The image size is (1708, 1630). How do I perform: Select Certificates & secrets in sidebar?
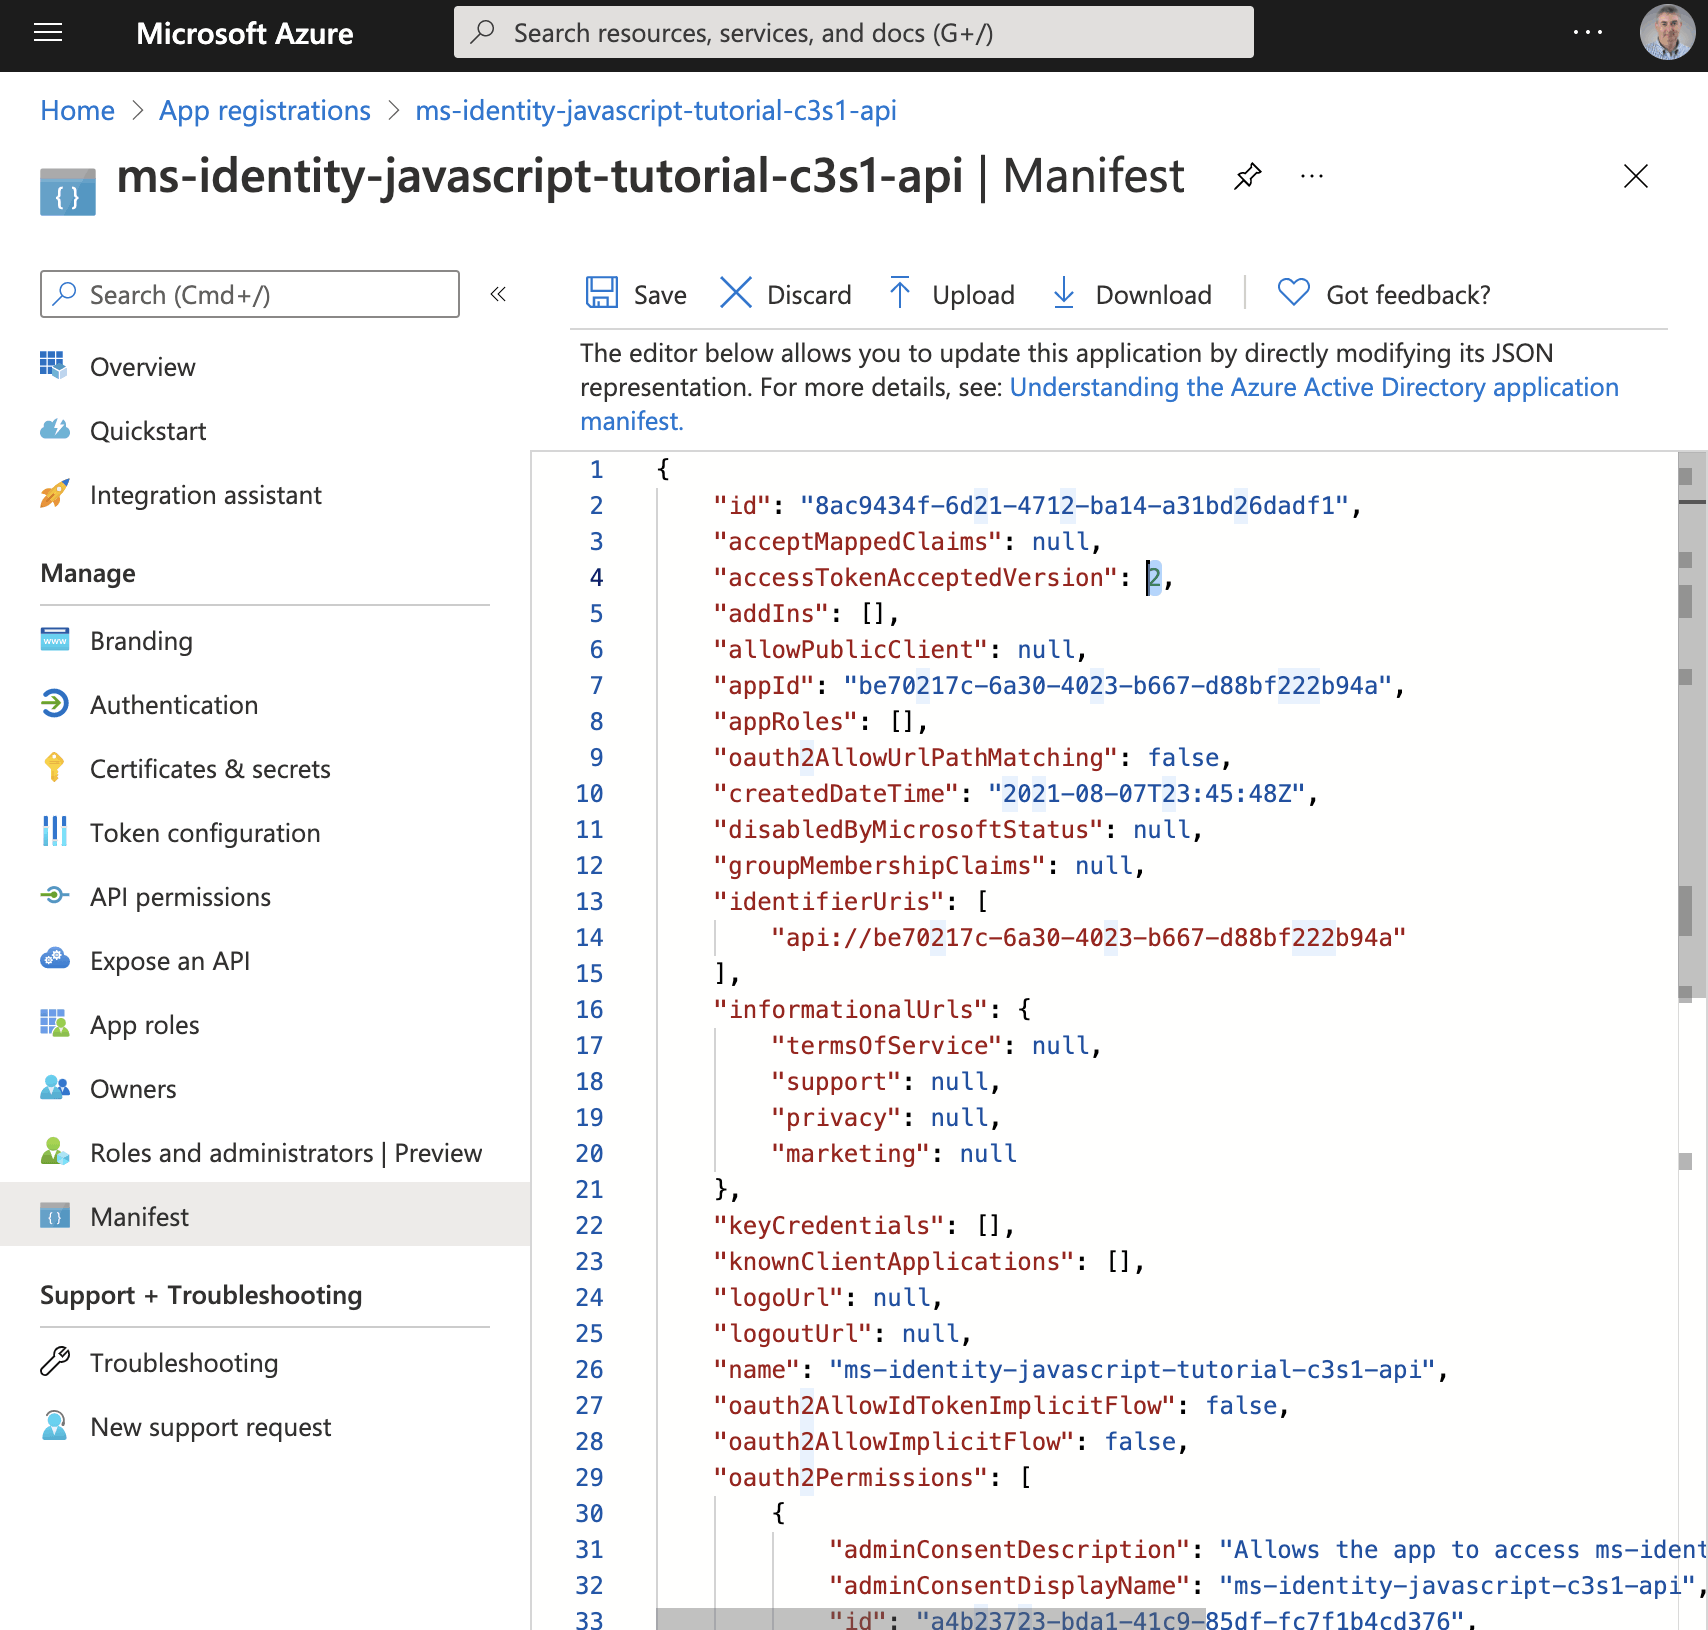click(210, 769)
